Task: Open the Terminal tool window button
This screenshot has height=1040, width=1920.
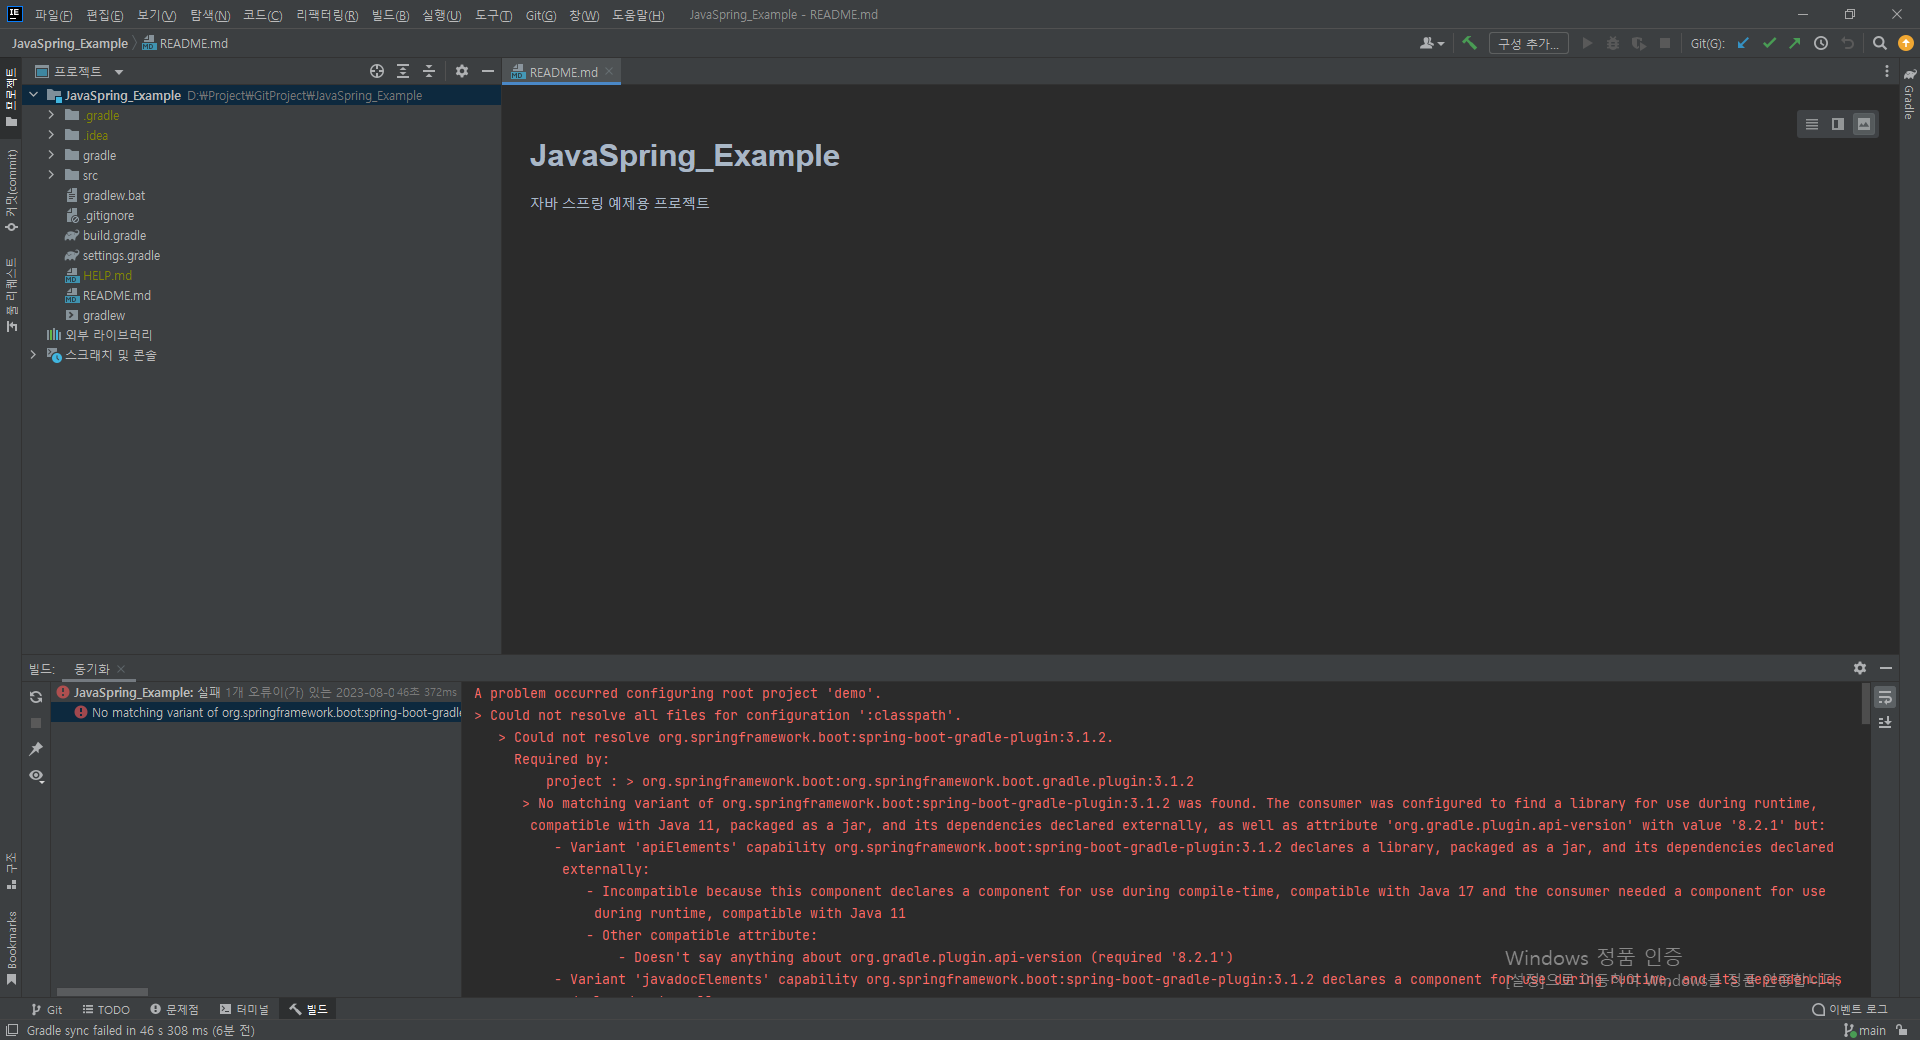Action: 244,1010
